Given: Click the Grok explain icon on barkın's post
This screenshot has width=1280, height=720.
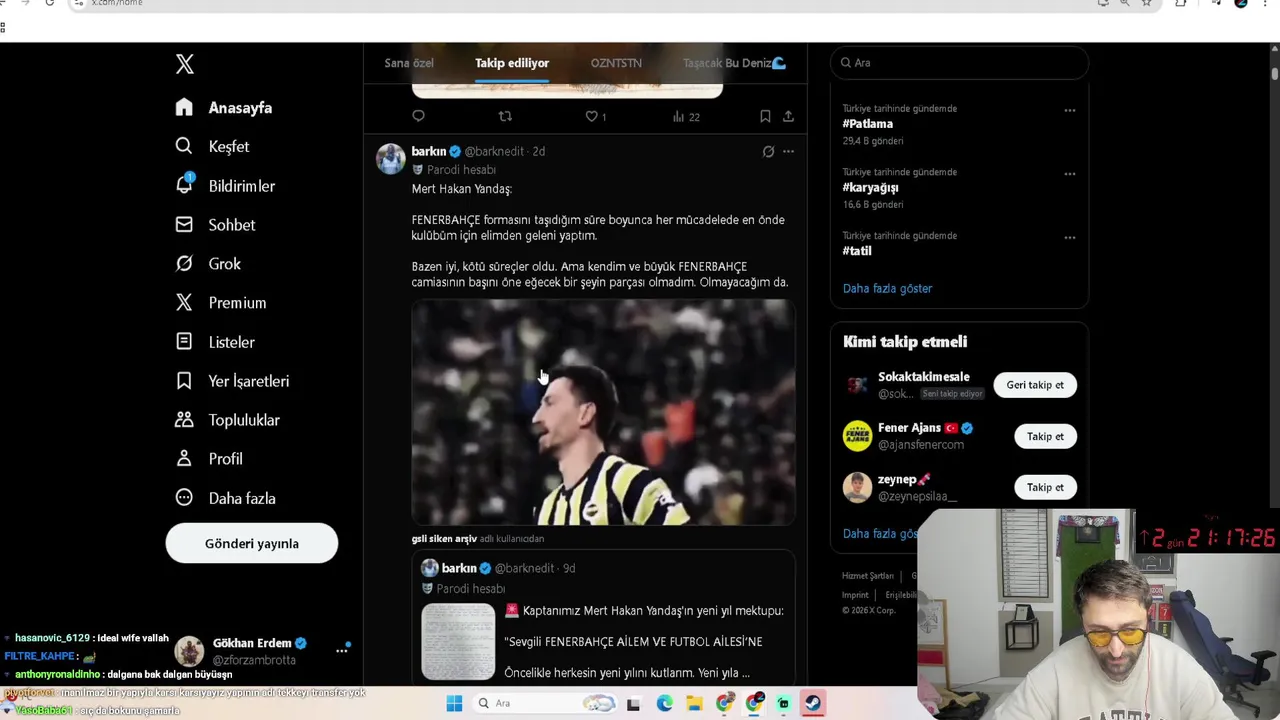Looking at the screenshot, I should tap(768, 151).
